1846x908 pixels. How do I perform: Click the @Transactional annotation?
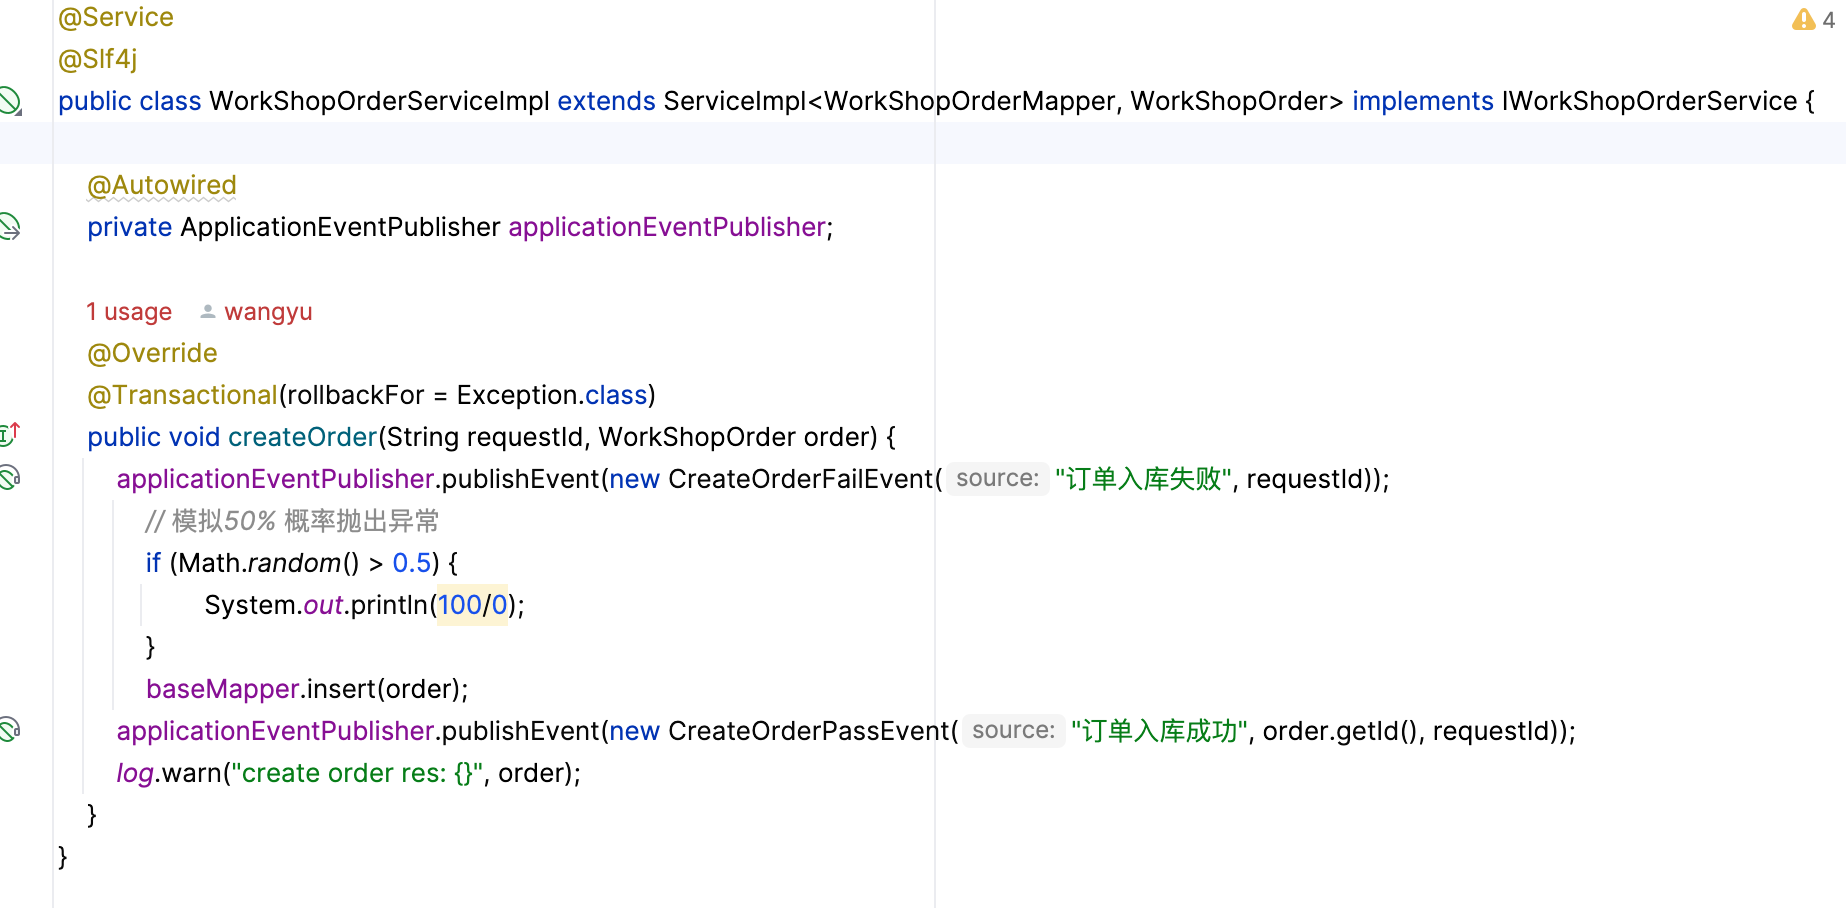tap(182, 396)
